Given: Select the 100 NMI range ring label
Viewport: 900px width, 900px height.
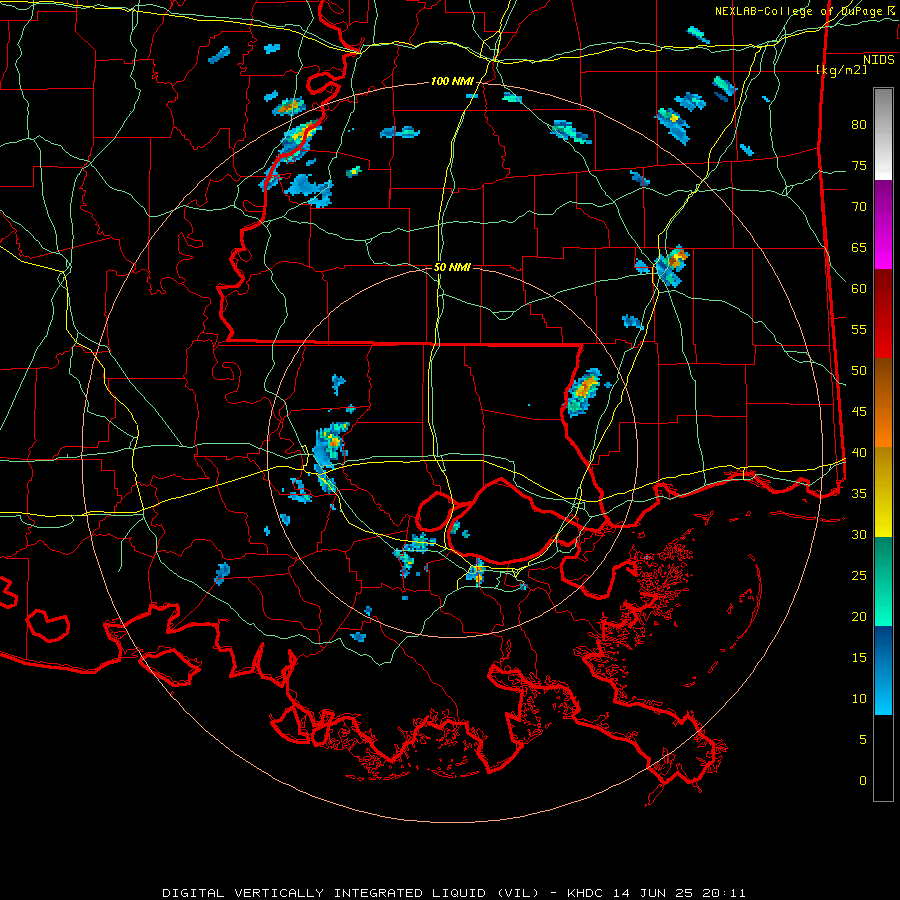Looking at the screenshot, I should 452,82.
